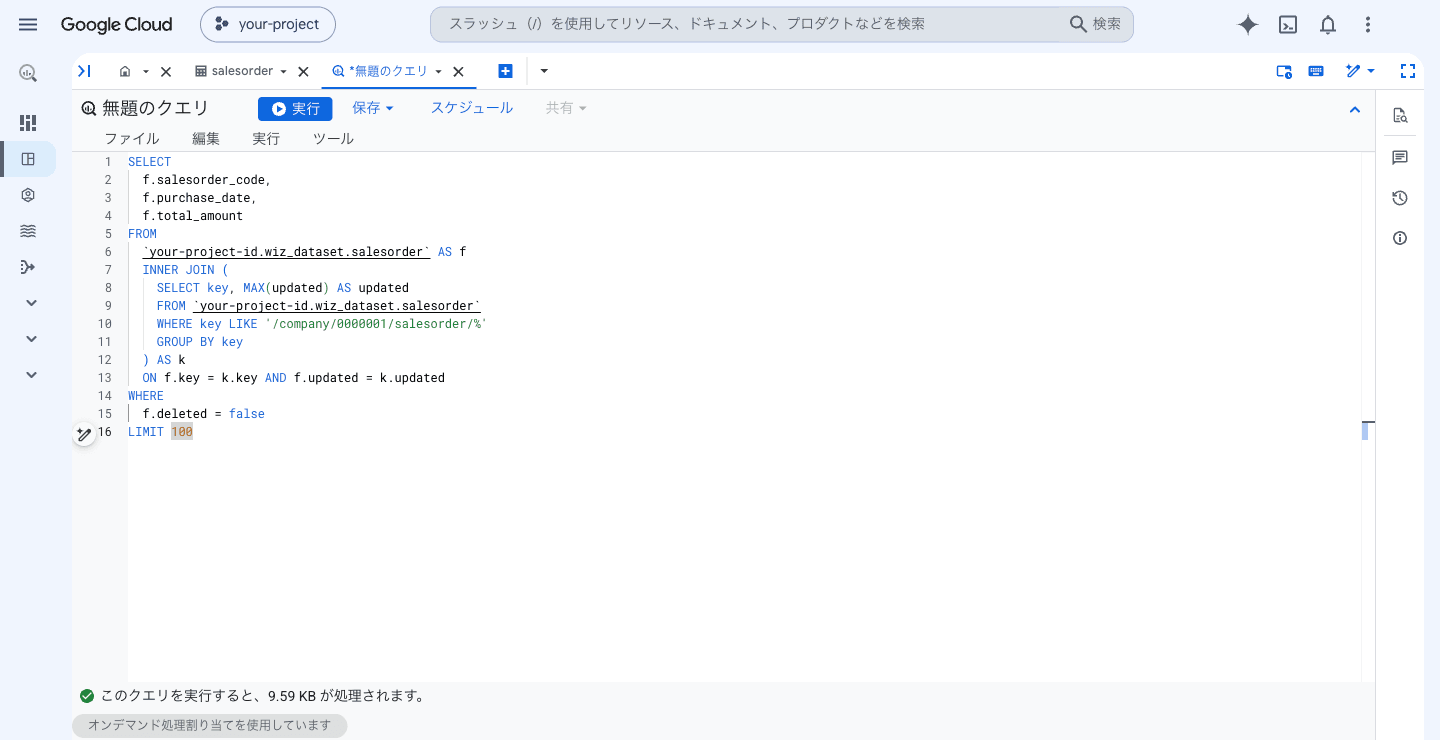Click the LIMIT value 100 in line 16
Screen dimensions: 1440x740
click(182, 432)
